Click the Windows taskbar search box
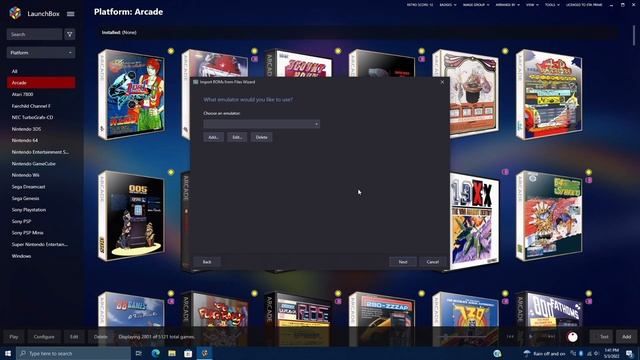 point(73,353)
